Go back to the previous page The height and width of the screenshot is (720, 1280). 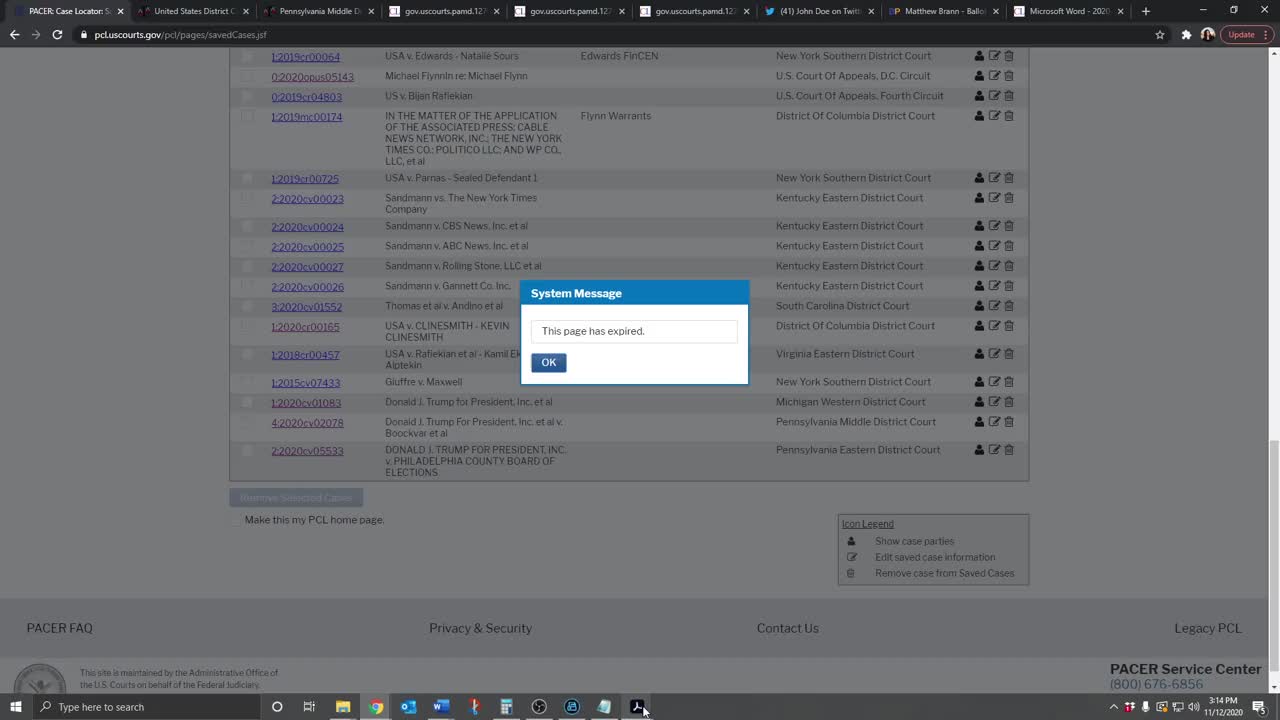14,34
